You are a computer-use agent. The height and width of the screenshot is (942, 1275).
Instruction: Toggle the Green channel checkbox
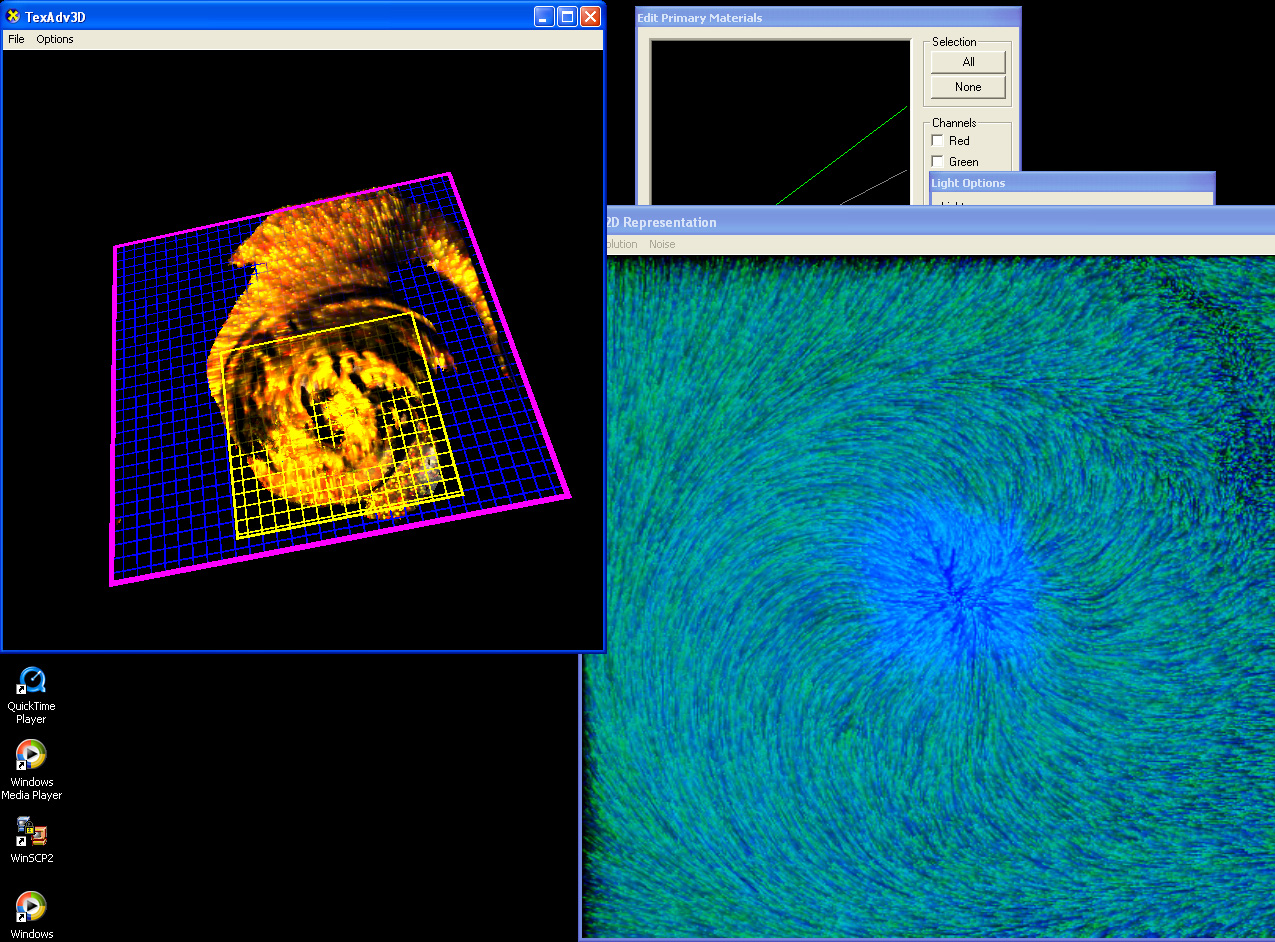(937, 162)
